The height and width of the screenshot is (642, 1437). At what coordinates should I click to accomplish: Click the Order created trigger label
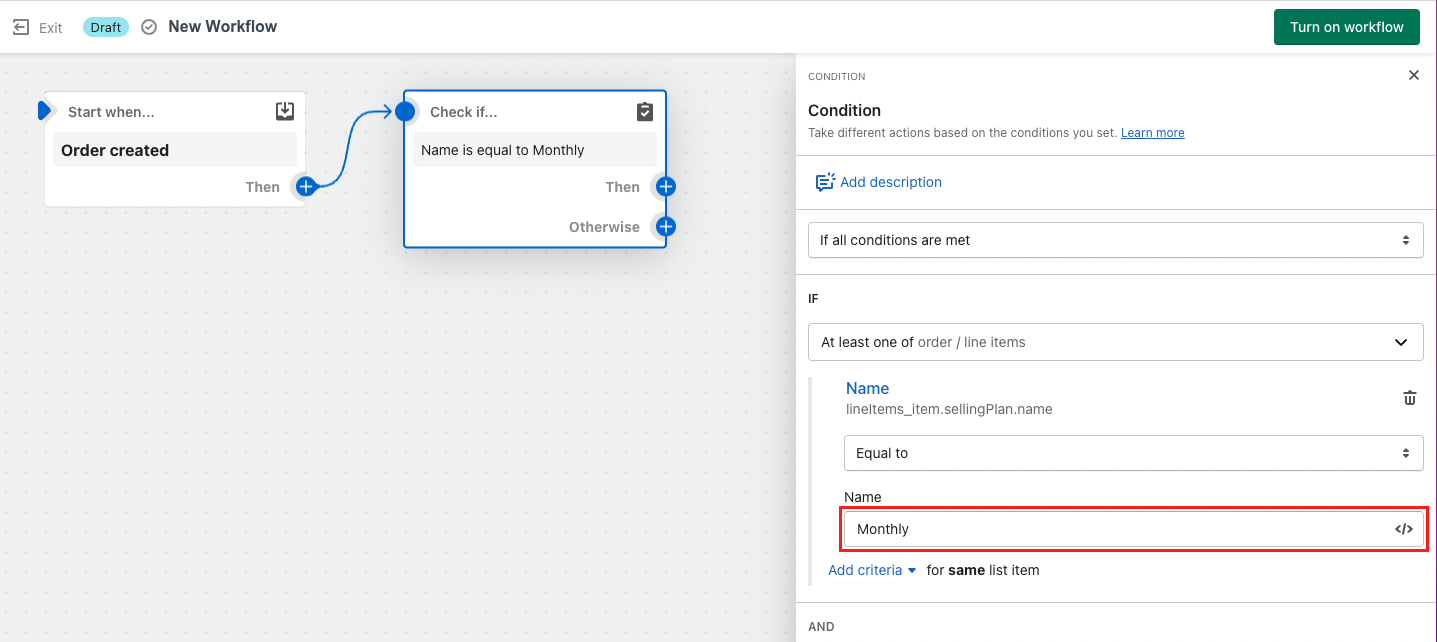tap(115, 150)
